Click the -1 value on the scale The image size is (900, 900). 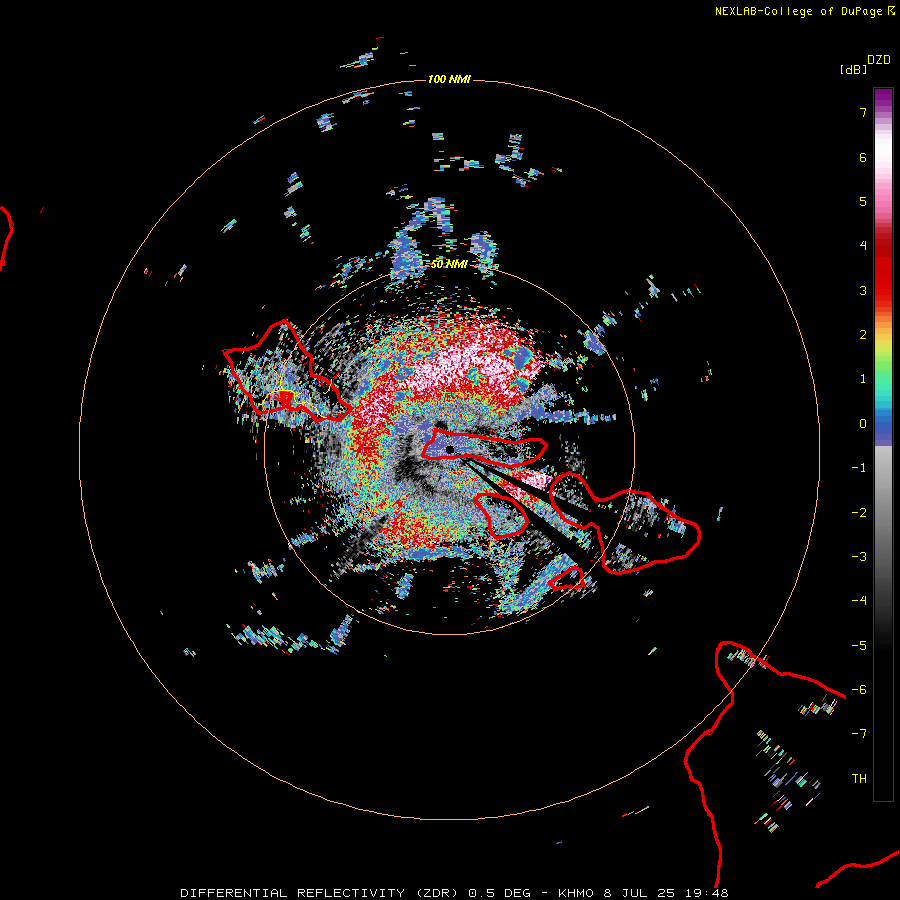tap(859, 468)
